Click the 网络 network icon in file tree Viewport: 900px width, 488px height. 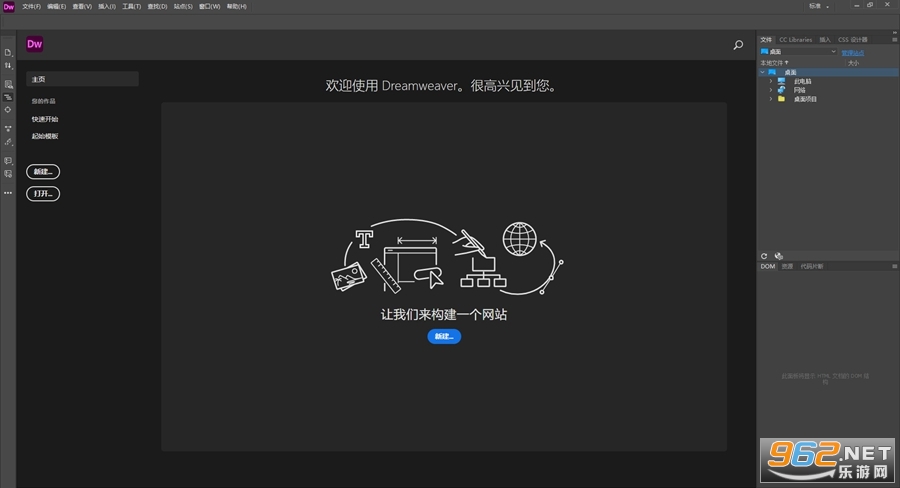[781, 90]
